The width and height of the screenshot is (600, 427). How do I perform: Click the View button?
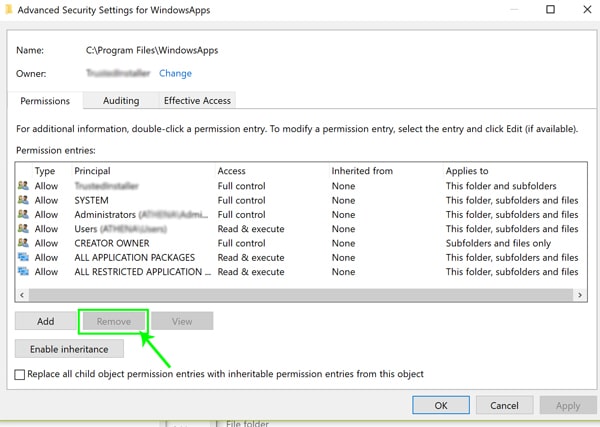click(x=182, y=321)
